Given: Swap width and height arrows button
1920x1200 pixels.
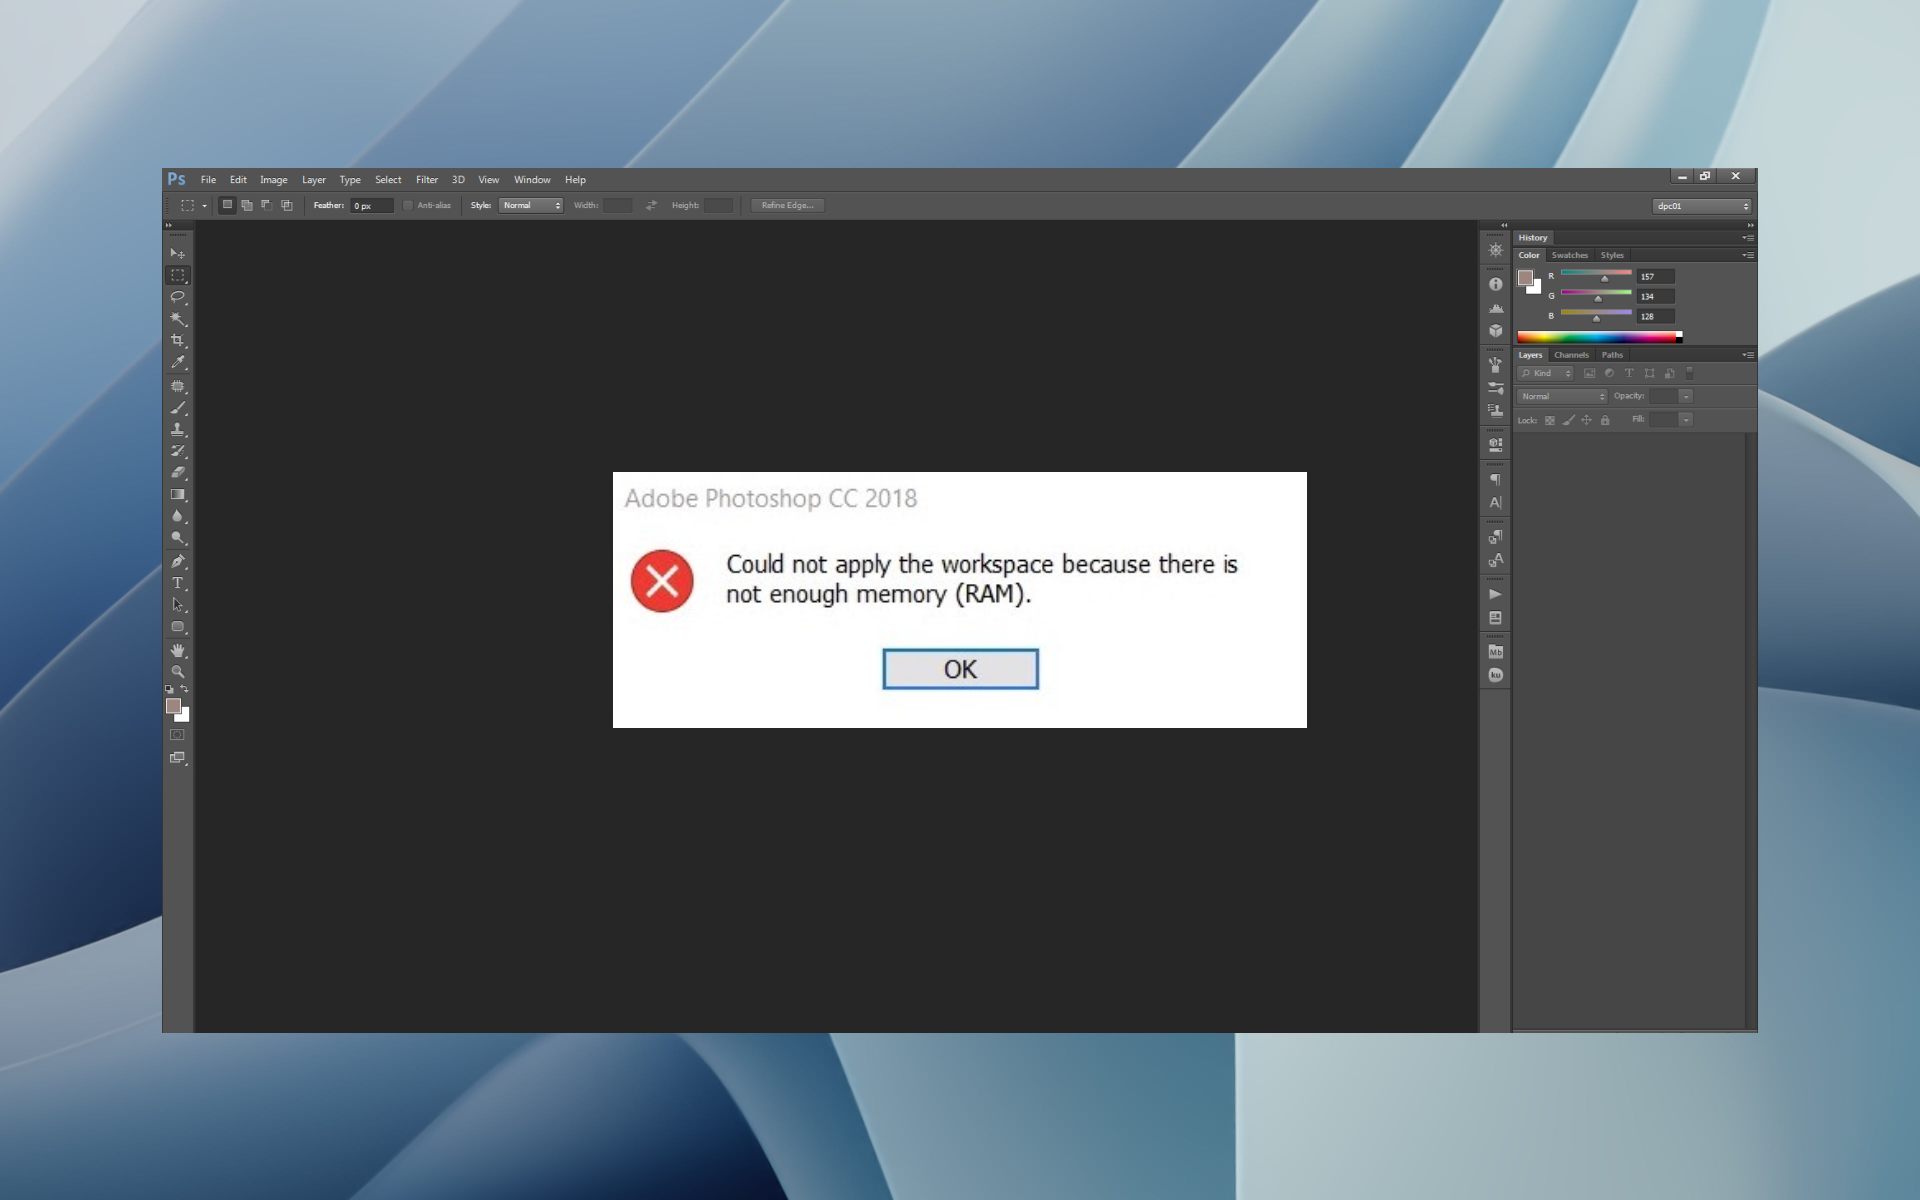Looking at the screenshot, I should click(651, 206).
